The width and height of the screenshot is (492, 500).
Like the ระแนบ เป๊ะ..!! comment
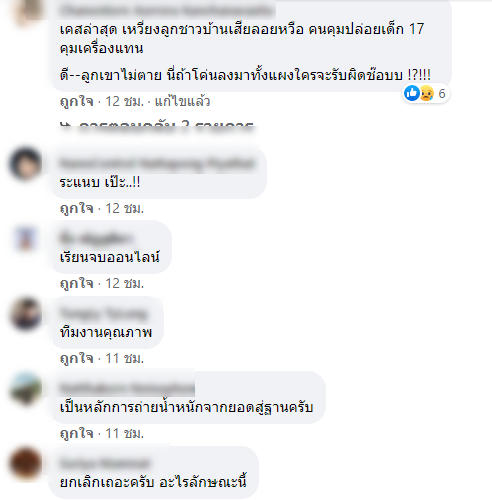(x=76, y=209)
